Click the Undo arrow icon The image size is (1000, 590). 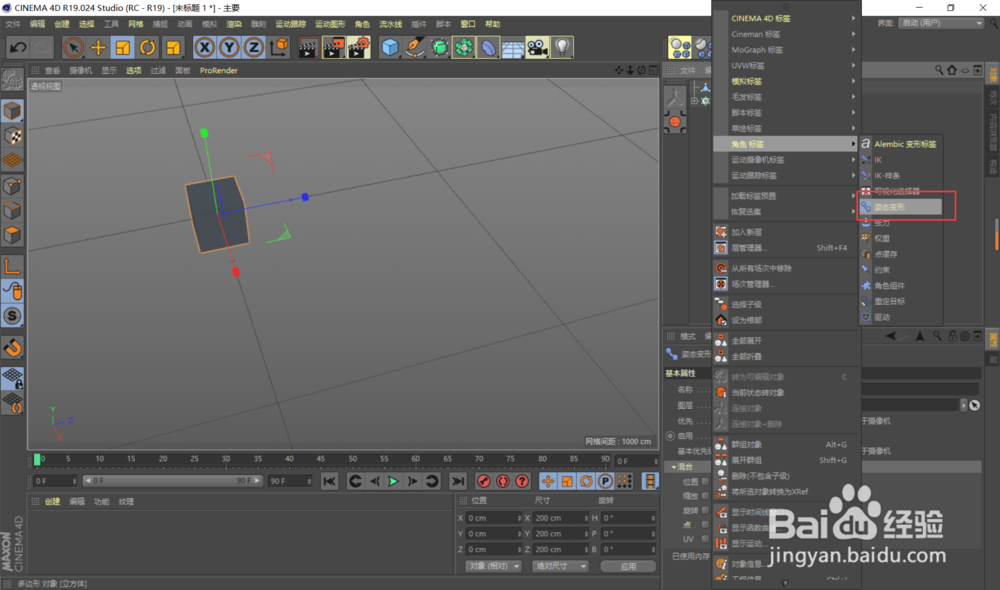coord(18,47)
